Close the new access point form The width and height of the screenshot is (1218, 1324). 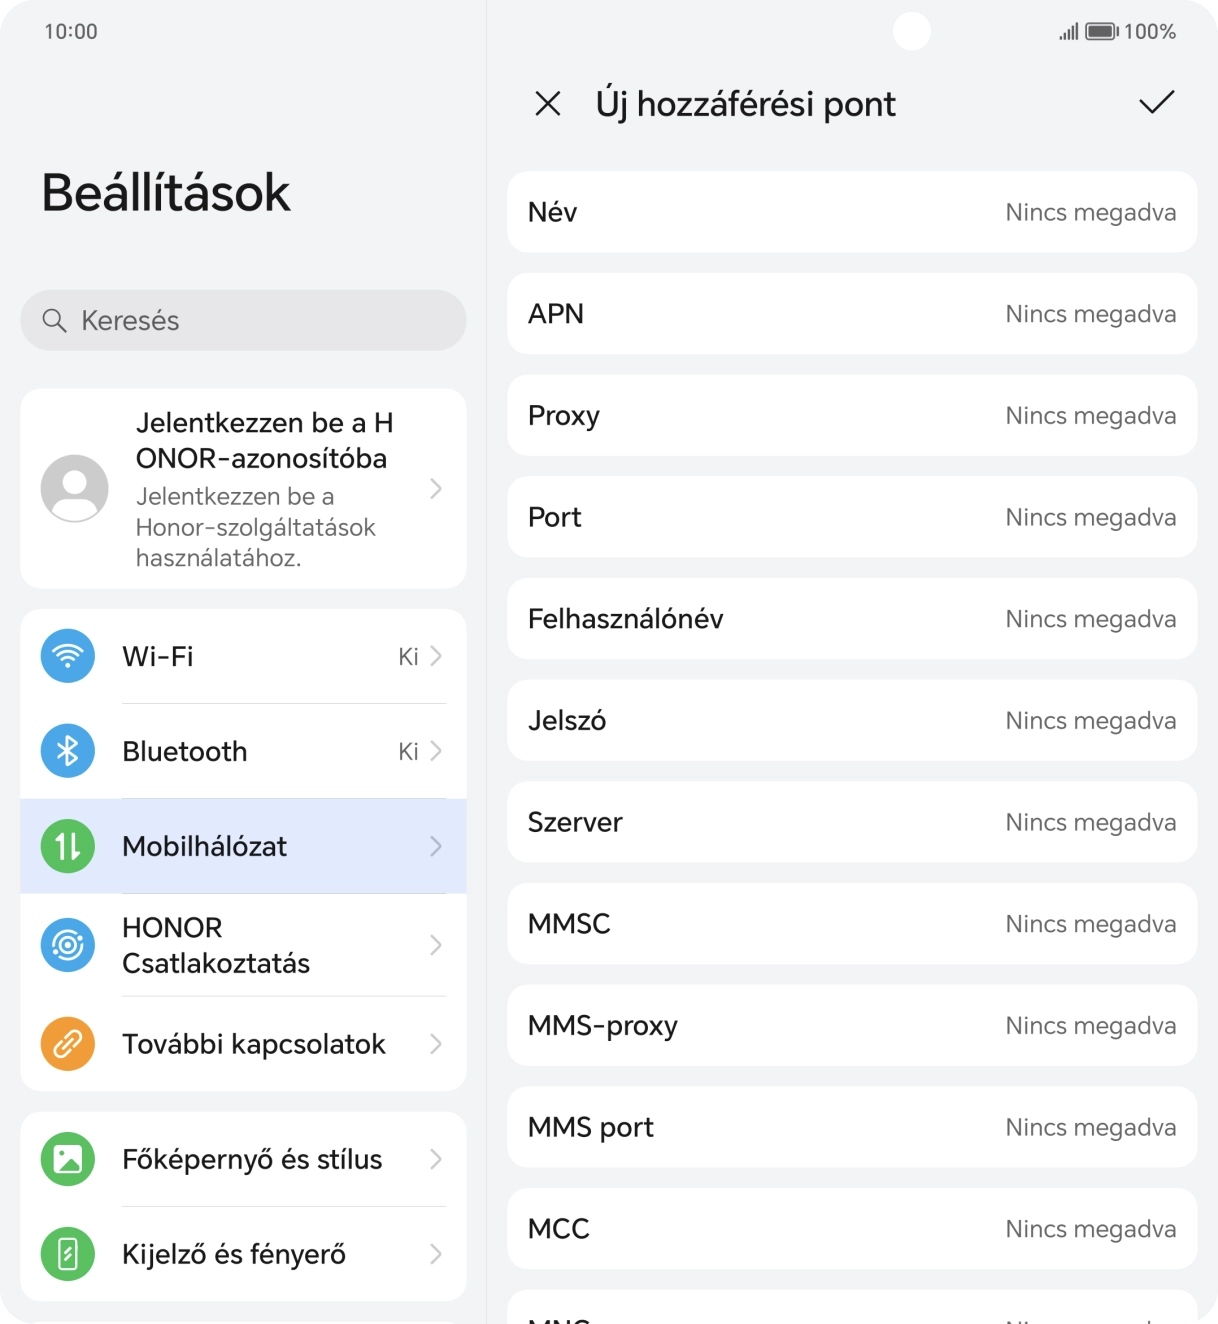548,103
